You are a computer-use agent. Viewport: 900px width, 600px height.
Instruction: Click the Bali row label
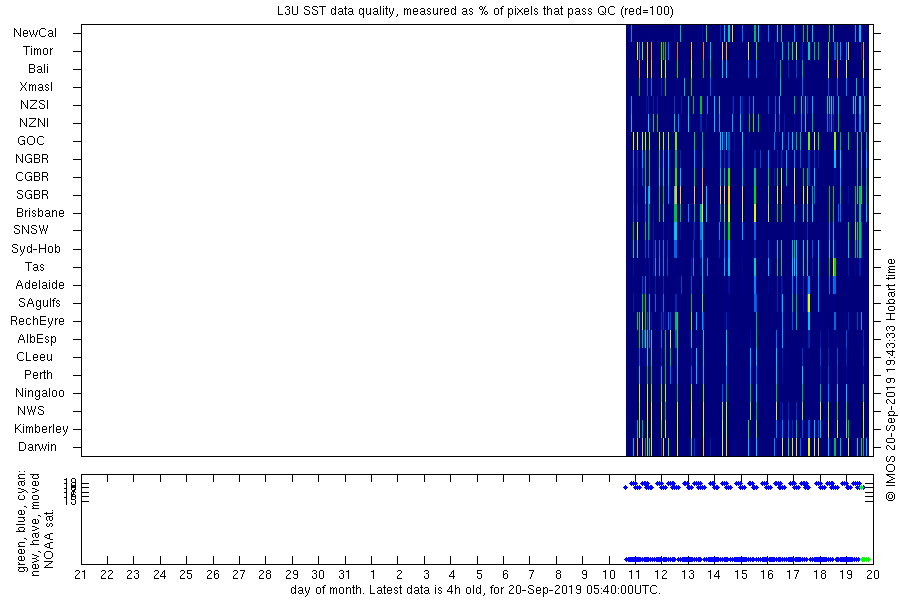click(x=38, y=68)
